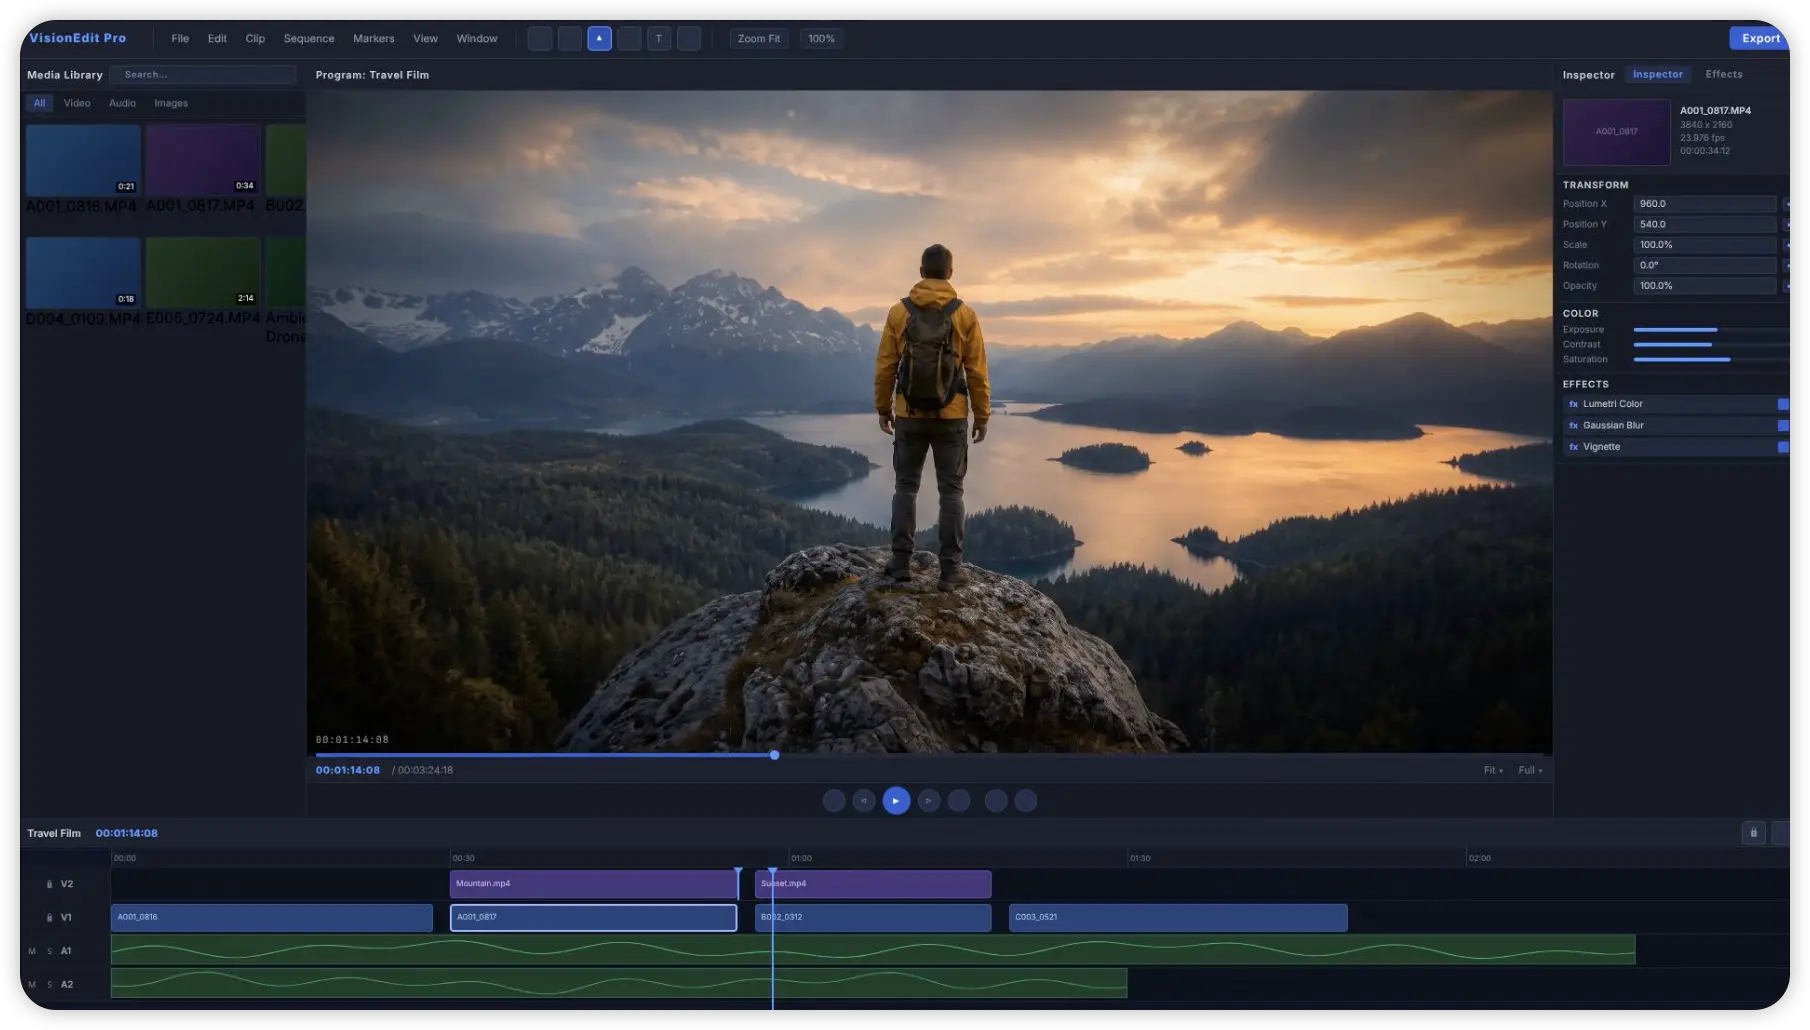The image size is (1810, 1030).
Task: Click the Position X value field
Action: [1705, 204]
